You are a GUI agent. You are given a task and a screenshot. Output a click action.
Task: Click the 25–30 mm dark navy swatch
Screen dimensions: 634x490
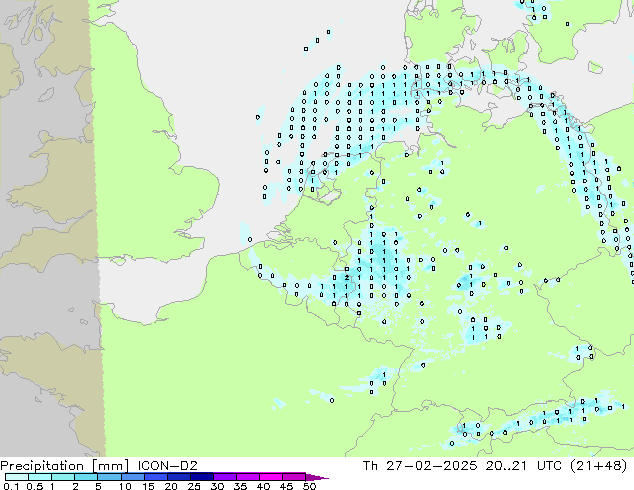pyautogui.click(x=202, y=477)
